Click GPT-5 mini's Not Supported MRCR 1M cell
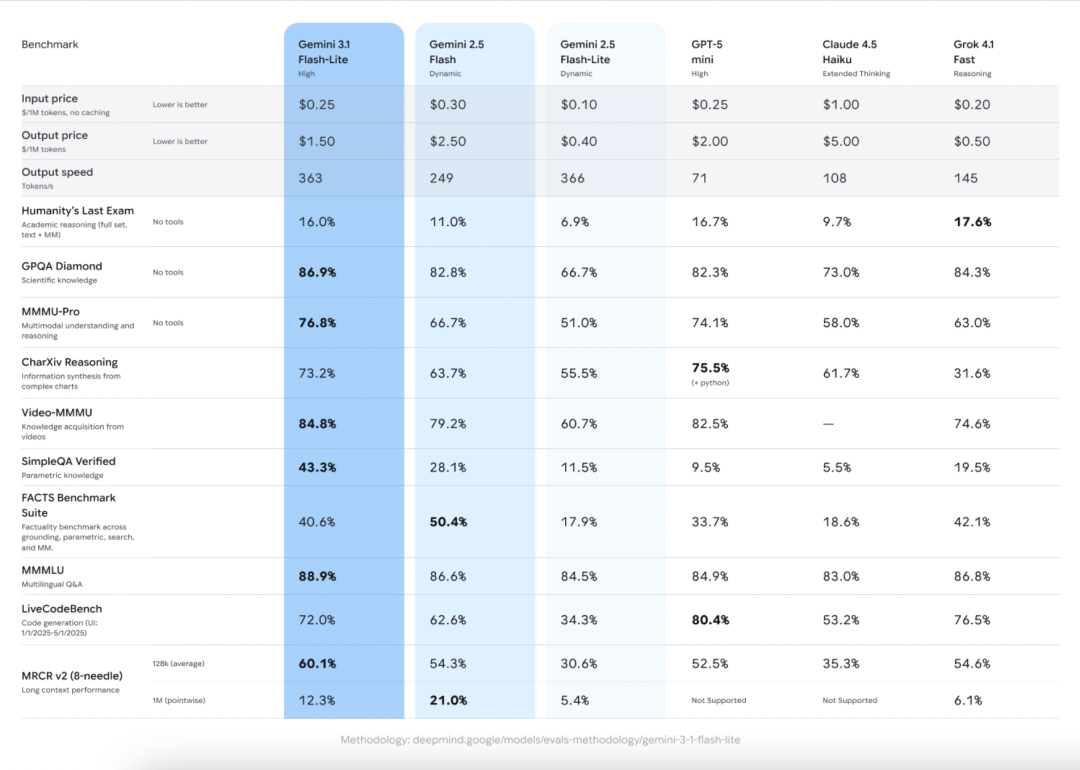Screen dimensions: 1080x770 [718, 700]
